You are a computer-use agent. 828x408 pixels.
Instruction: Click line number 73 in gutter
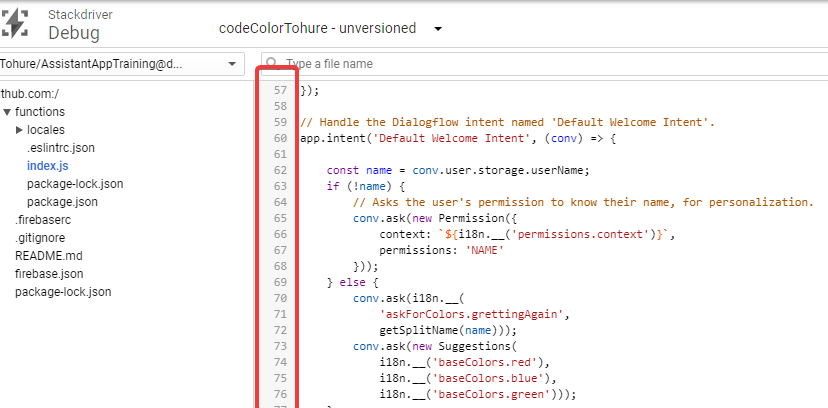point(280,346)
